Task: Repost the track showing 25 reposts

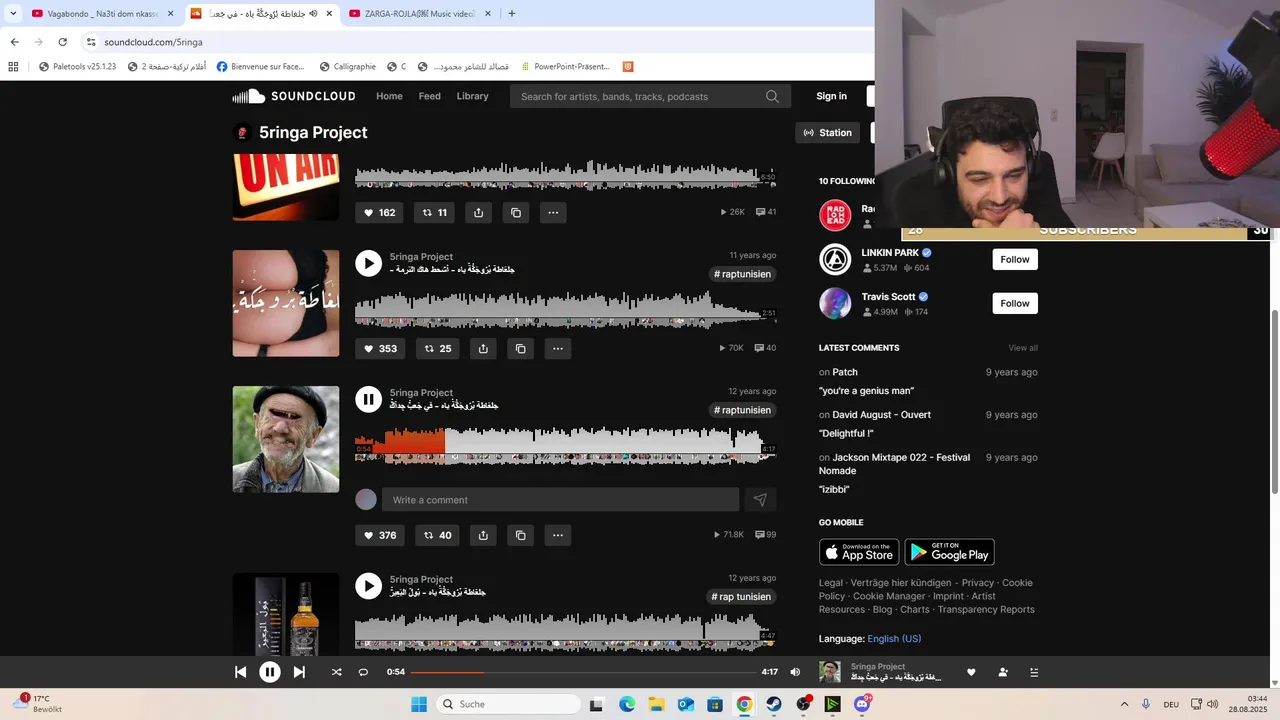Action: [437, 348]
